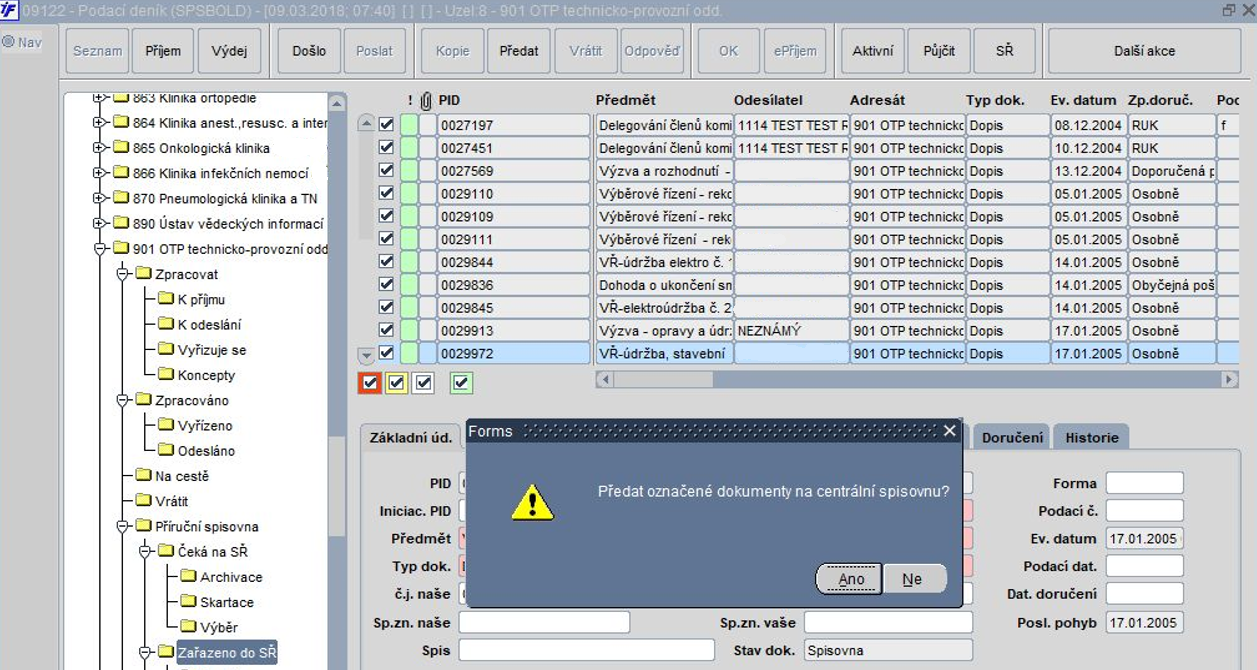Screen dimensions: 1257x670
Task: Click the Archivace folder icon
Action: pyautogui.click(x=188, y=577)
